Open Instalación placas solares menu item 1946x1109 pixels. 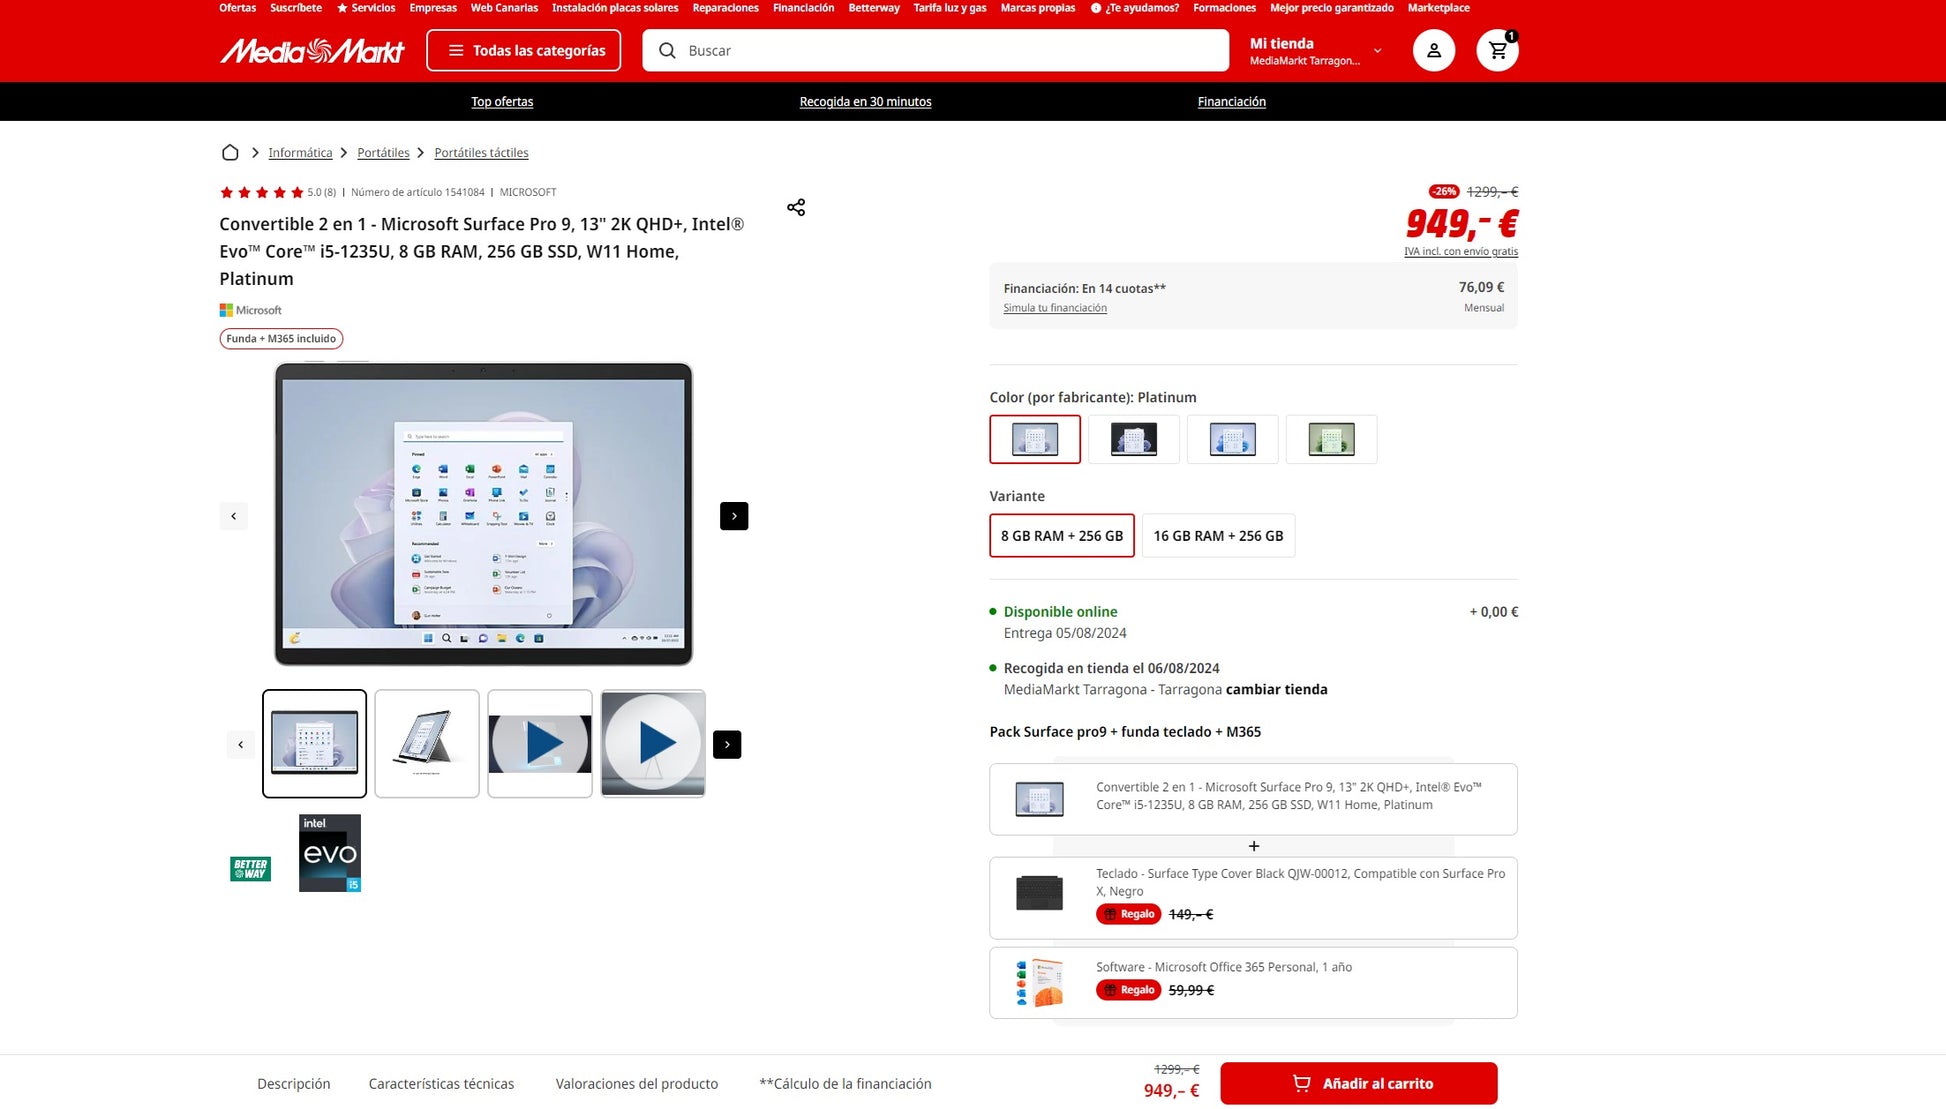click(x=615, y=8)
